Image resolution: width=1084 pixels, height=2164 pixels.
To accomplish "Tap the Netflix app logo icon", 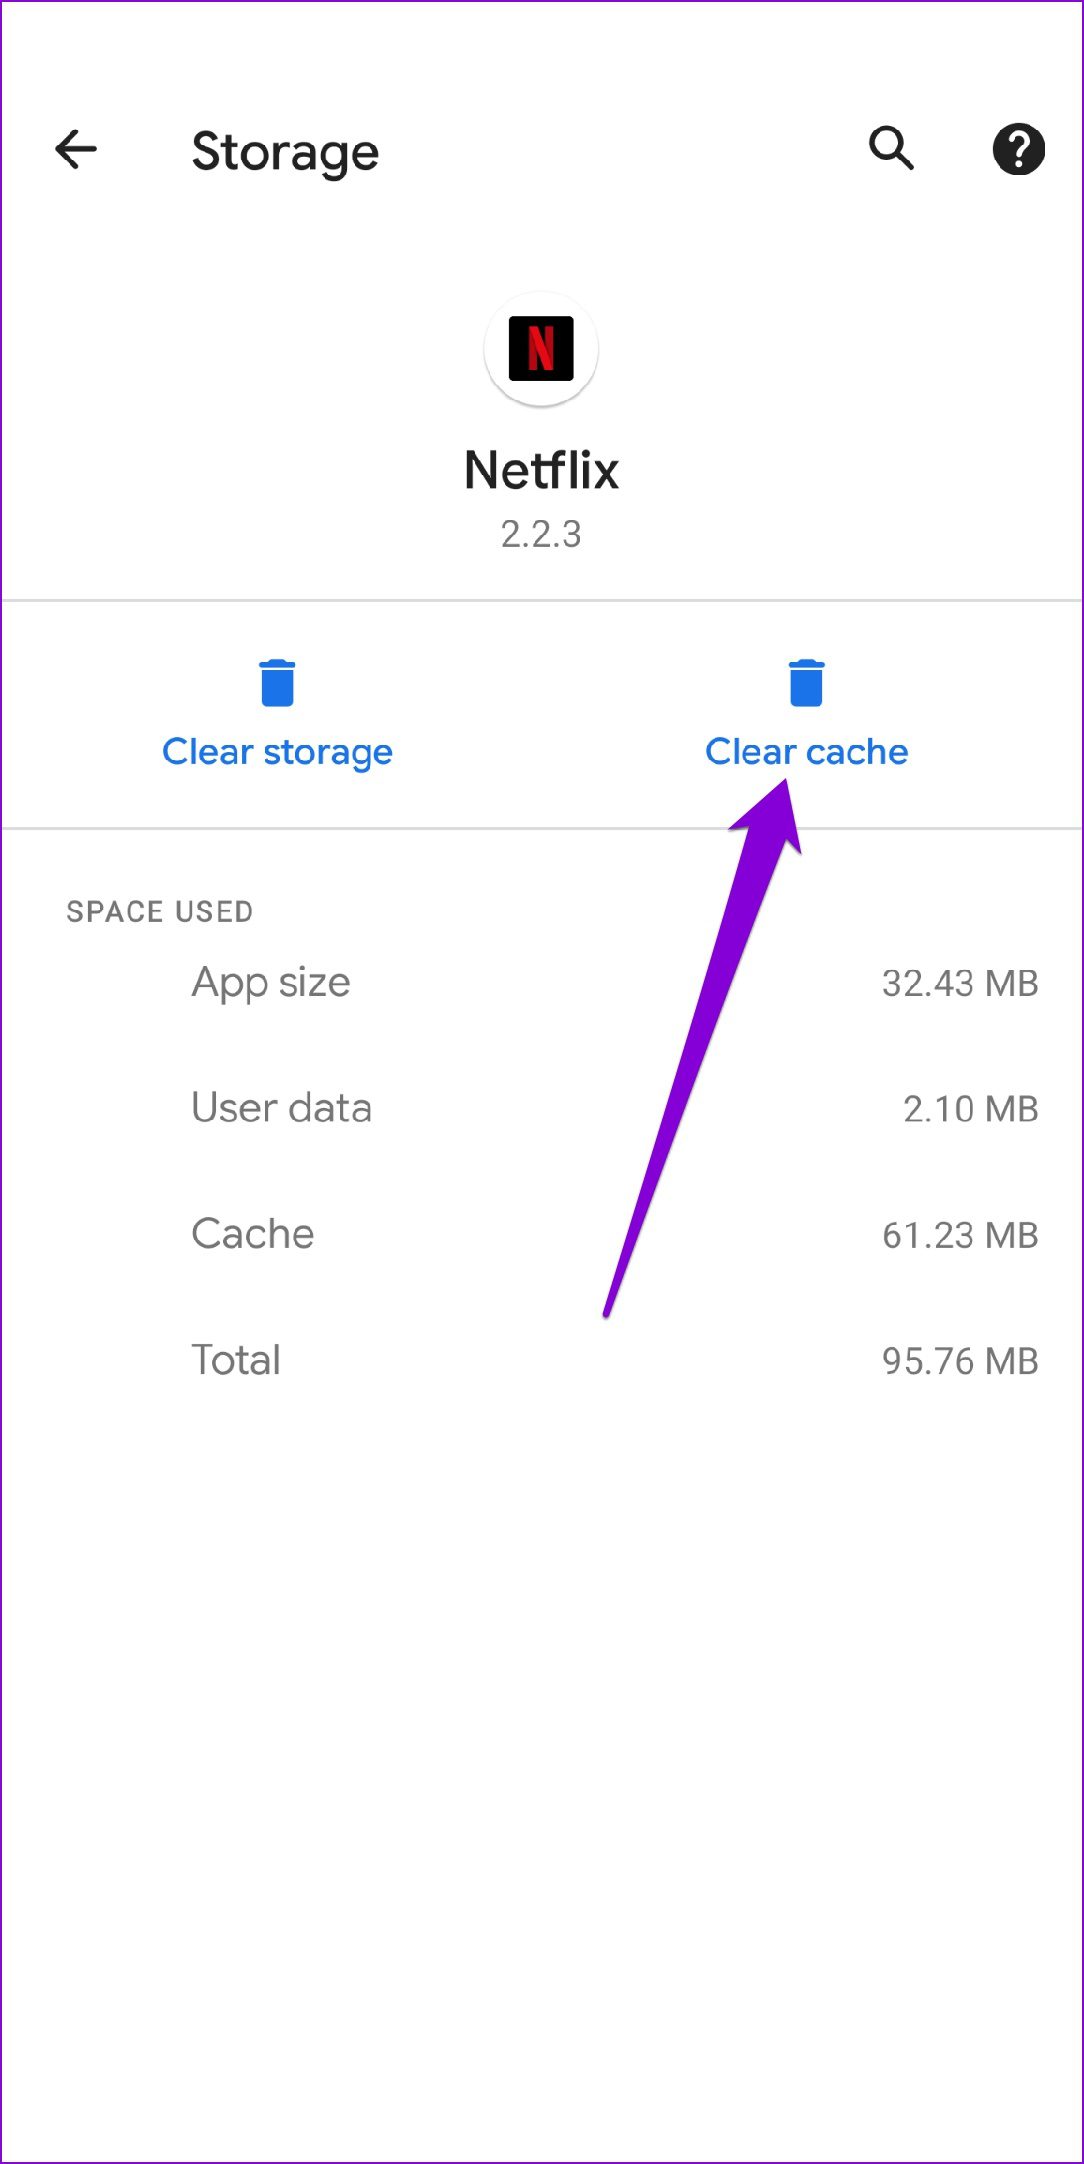I will click(541, 349).
